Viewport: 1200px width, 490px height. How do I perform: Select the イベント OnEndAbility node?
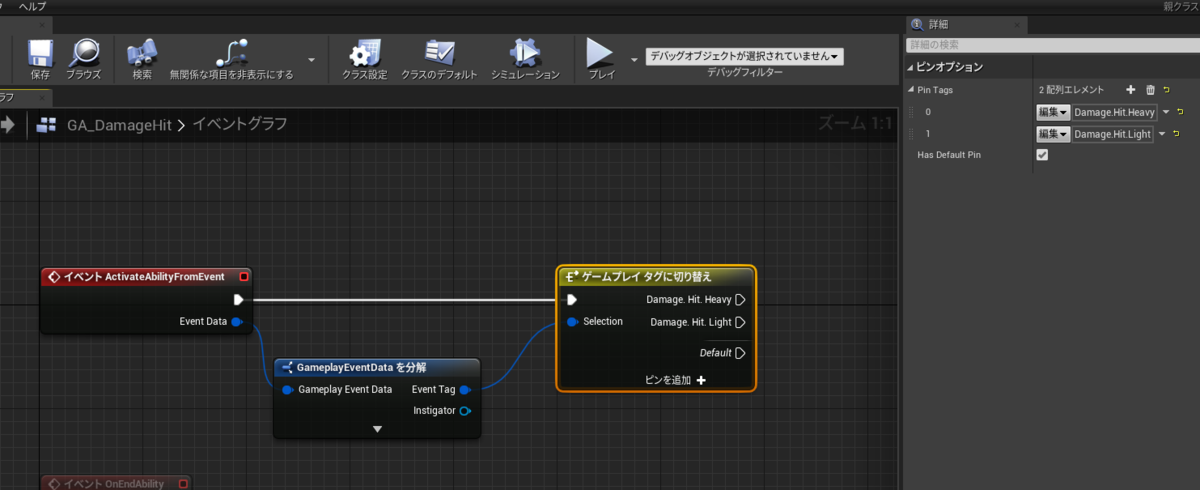pyautogui.click(x=116, y=483)
